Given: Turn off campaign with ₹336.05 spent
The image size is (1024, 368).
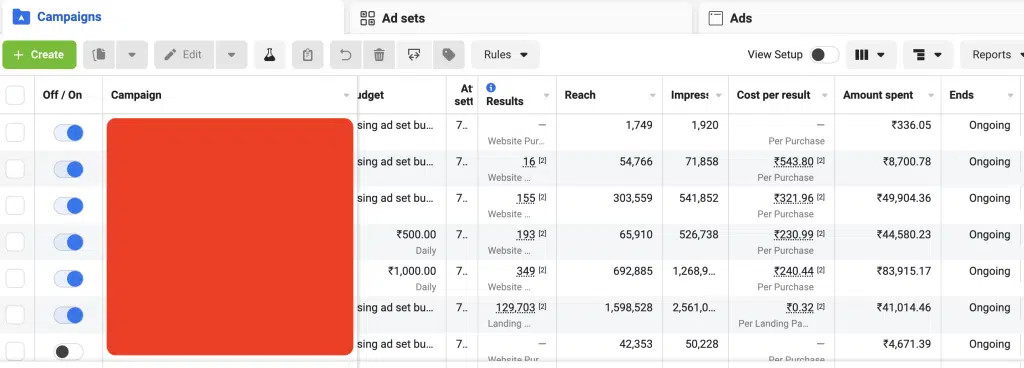Looking at the screenshot, I should [69, 133].
